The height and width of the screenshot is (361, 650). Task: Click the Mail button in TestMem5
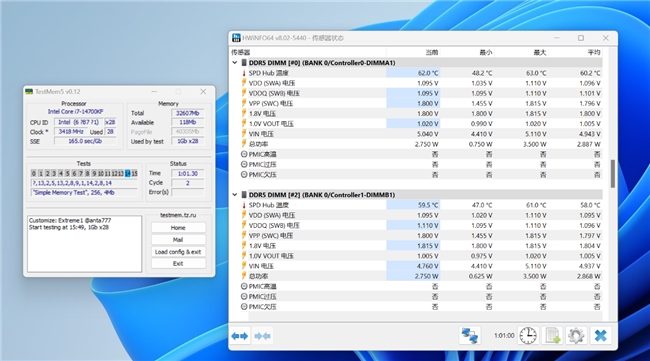pyautogui.click(x=178, y=240)
